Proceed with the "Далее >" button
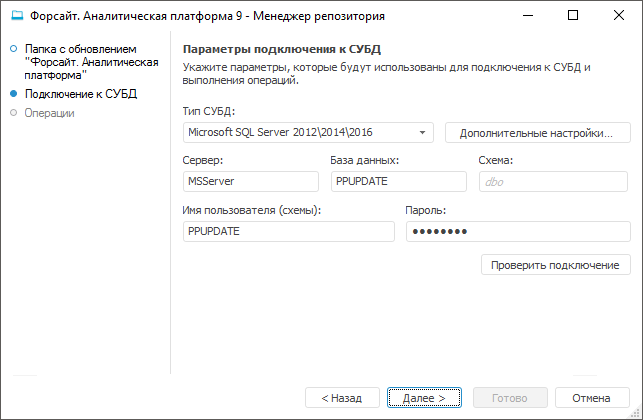The width and height of the screenshot is (643, 420). (x=424, y=397)
